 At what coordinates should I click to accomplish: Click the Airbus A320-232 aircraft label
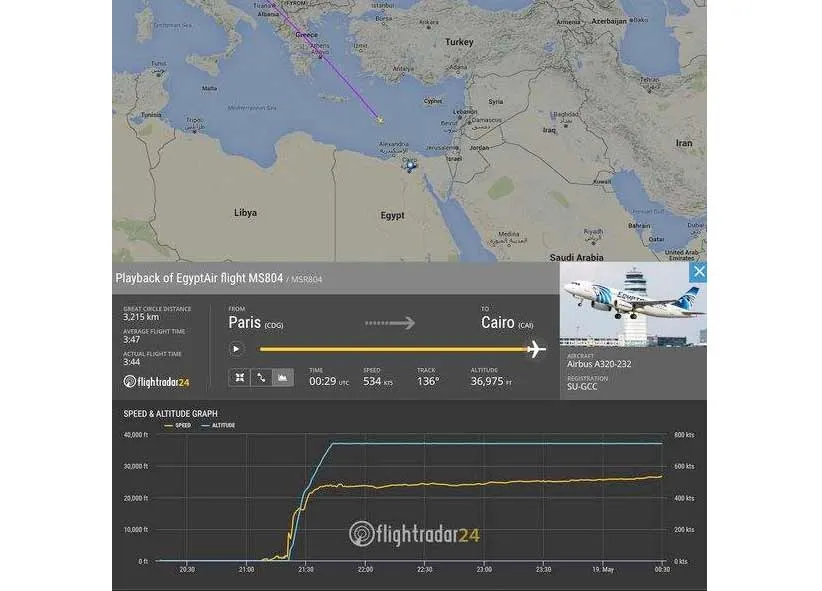[x=598, y=364]
